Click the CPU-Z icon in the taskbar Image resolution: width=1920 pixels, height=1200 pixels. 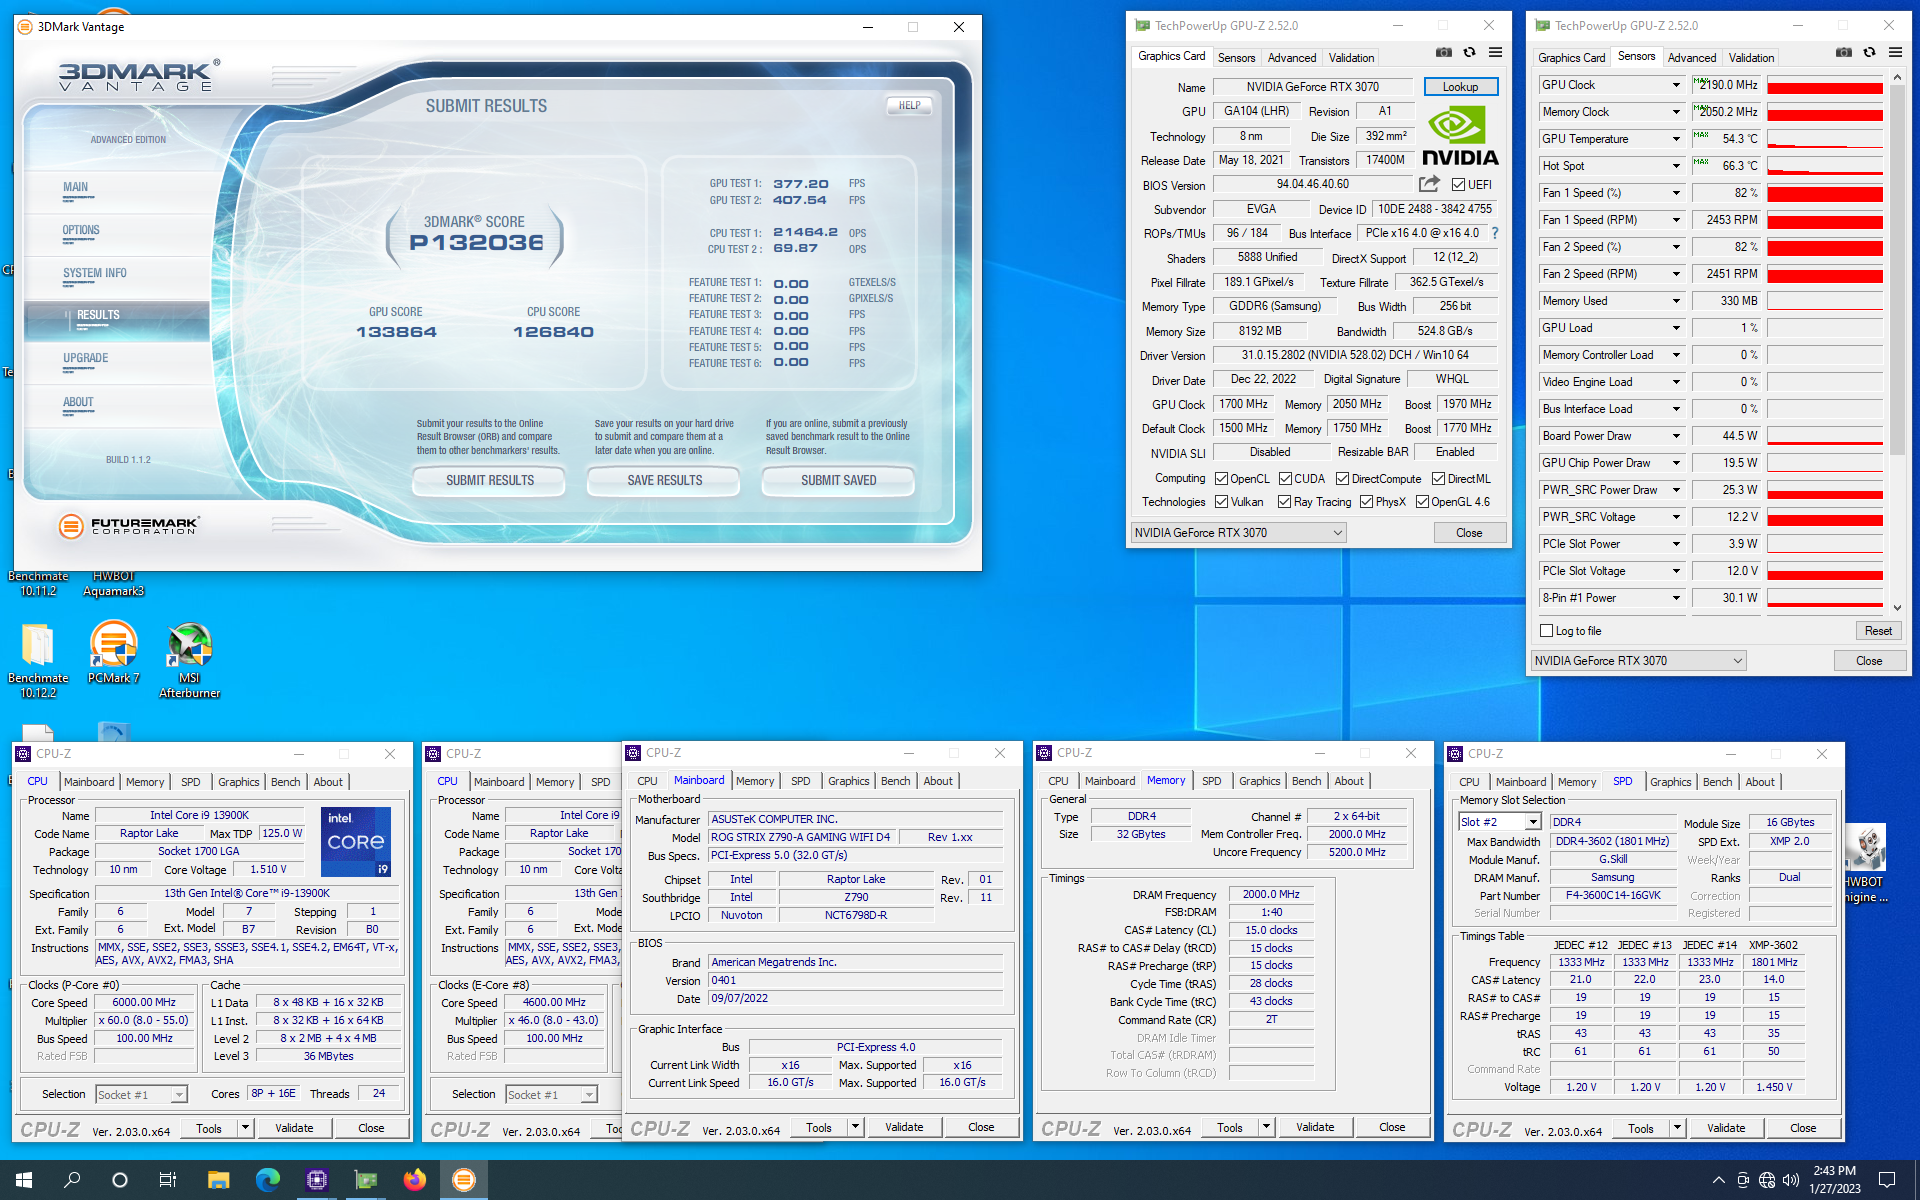point(316,1180)
